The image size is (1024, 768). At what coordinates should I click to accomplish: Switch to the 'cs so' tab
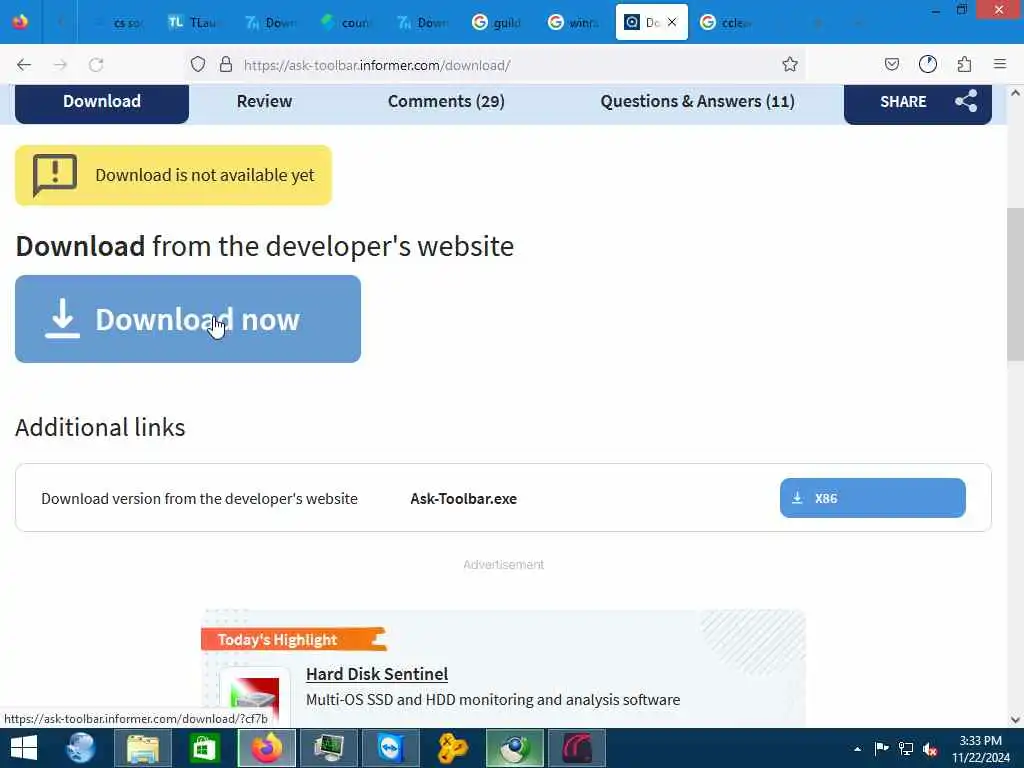pyautogui.click(x=119, y=23)
